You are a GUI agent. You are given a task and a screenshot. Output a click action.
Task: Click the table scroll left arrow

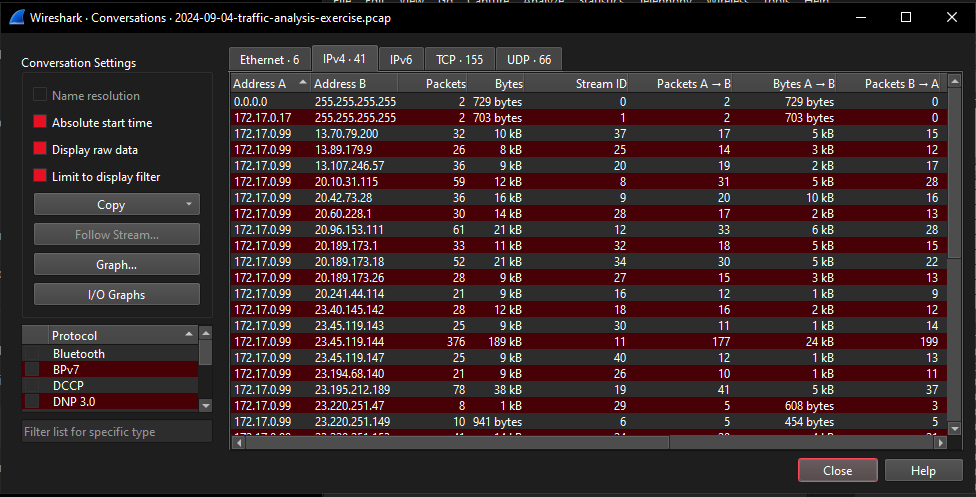(239, 442)
